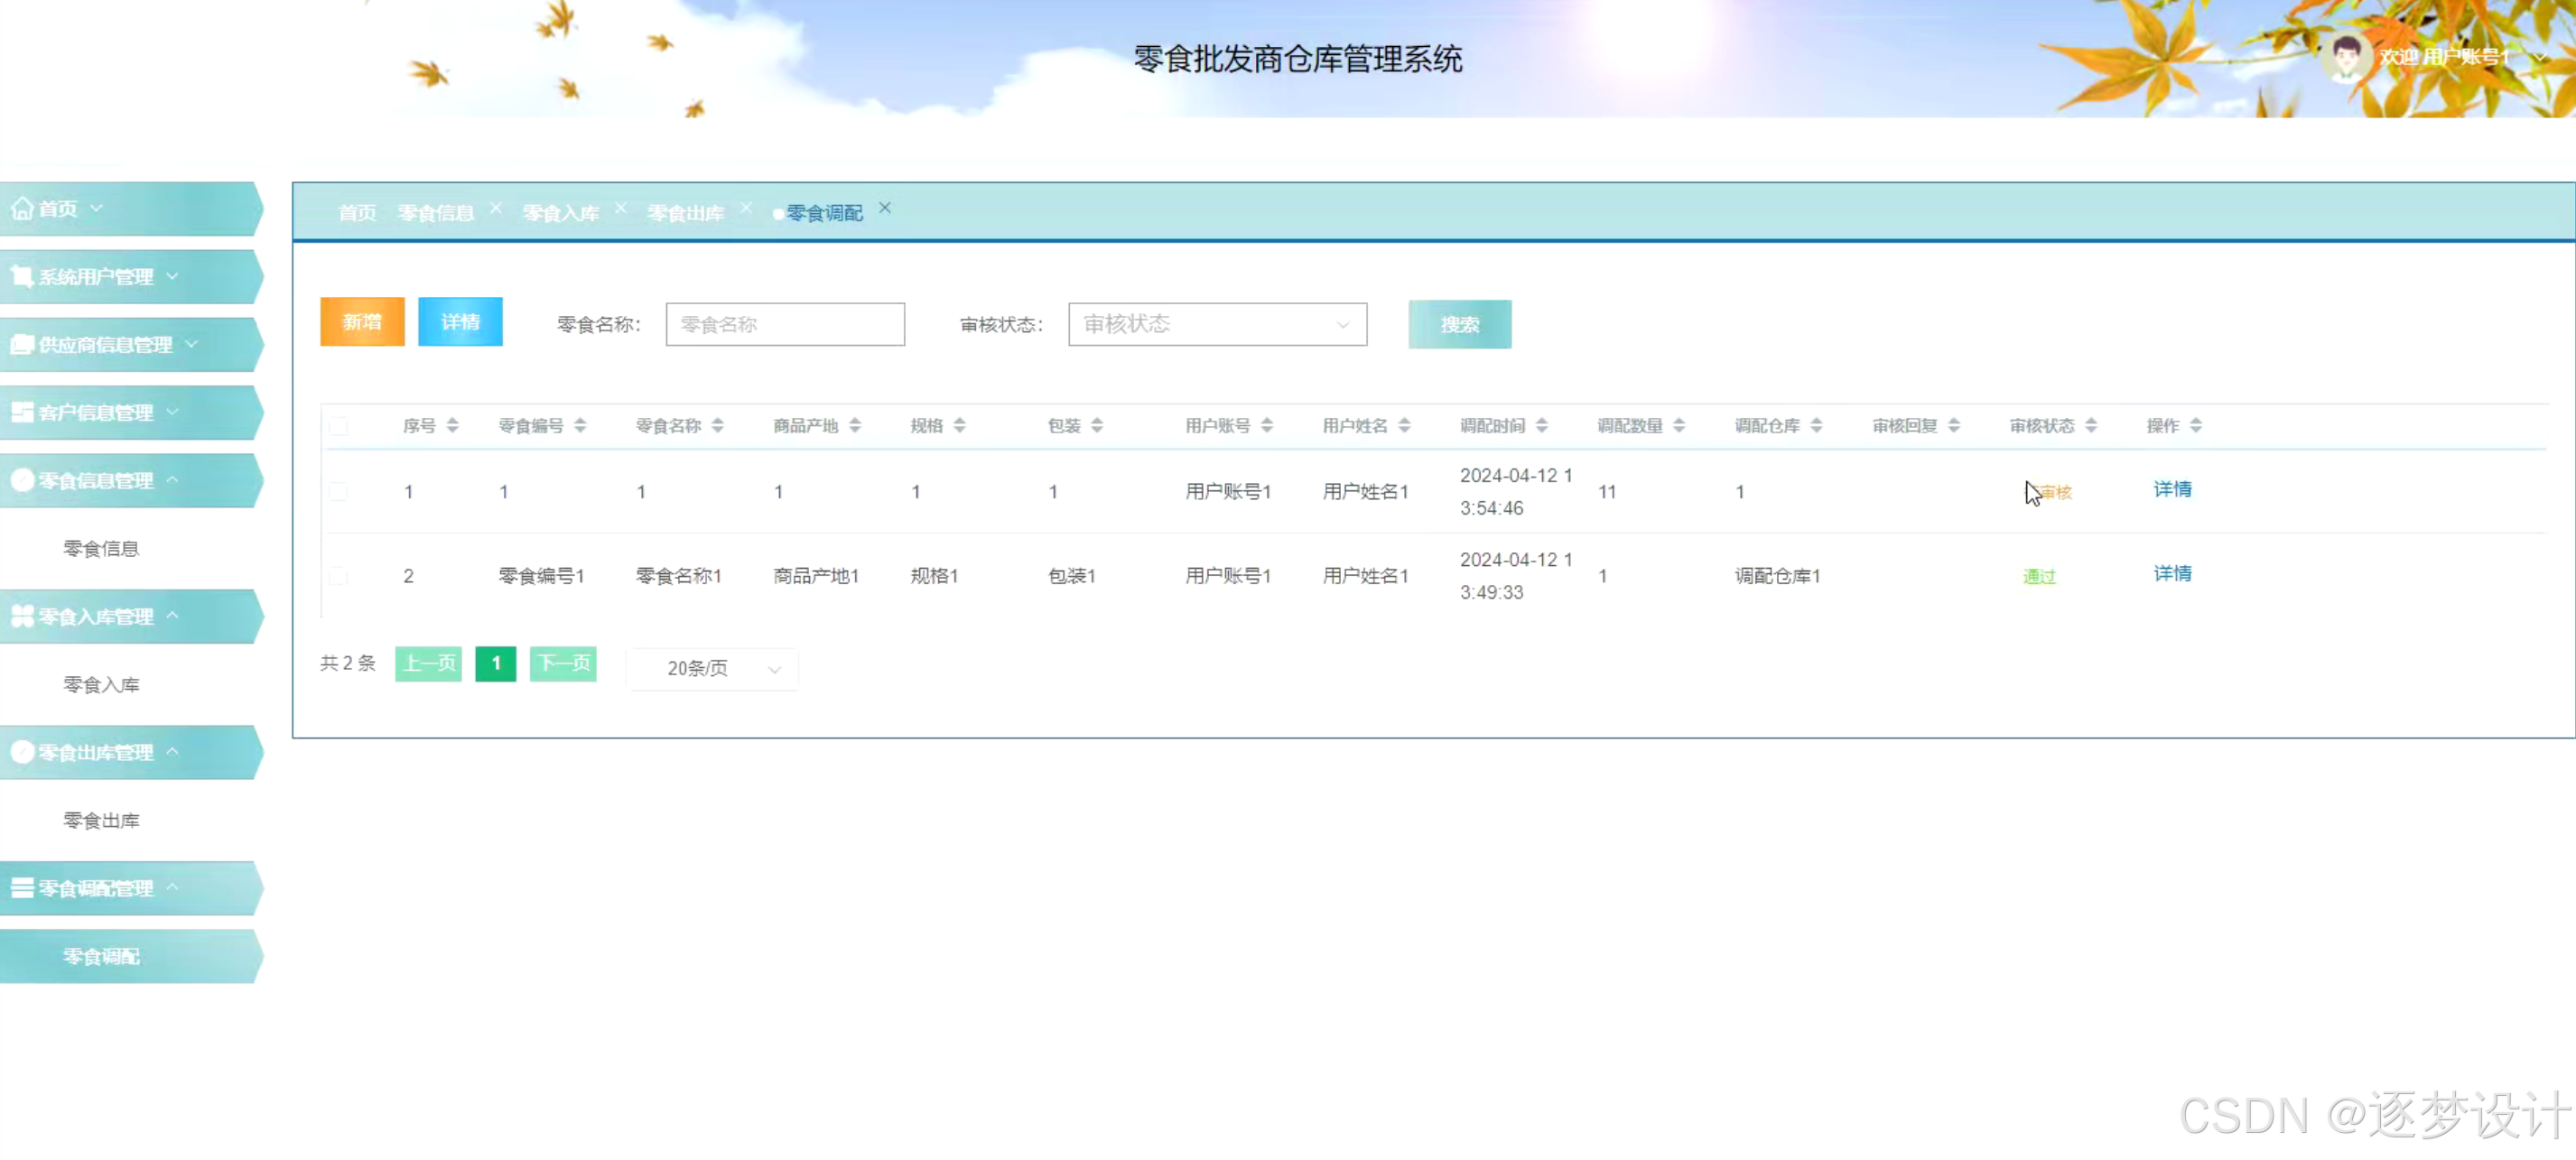
Task: Click the 零食调配管理 list icon
Action: pyautogui.click(x=22, y=888)
